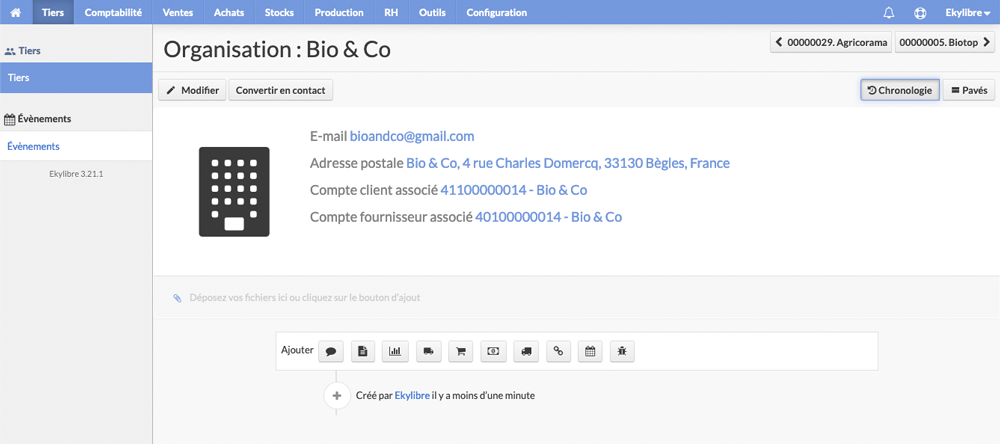
Task: Switch to Chronologie view
Action: (x=900, y=90)
